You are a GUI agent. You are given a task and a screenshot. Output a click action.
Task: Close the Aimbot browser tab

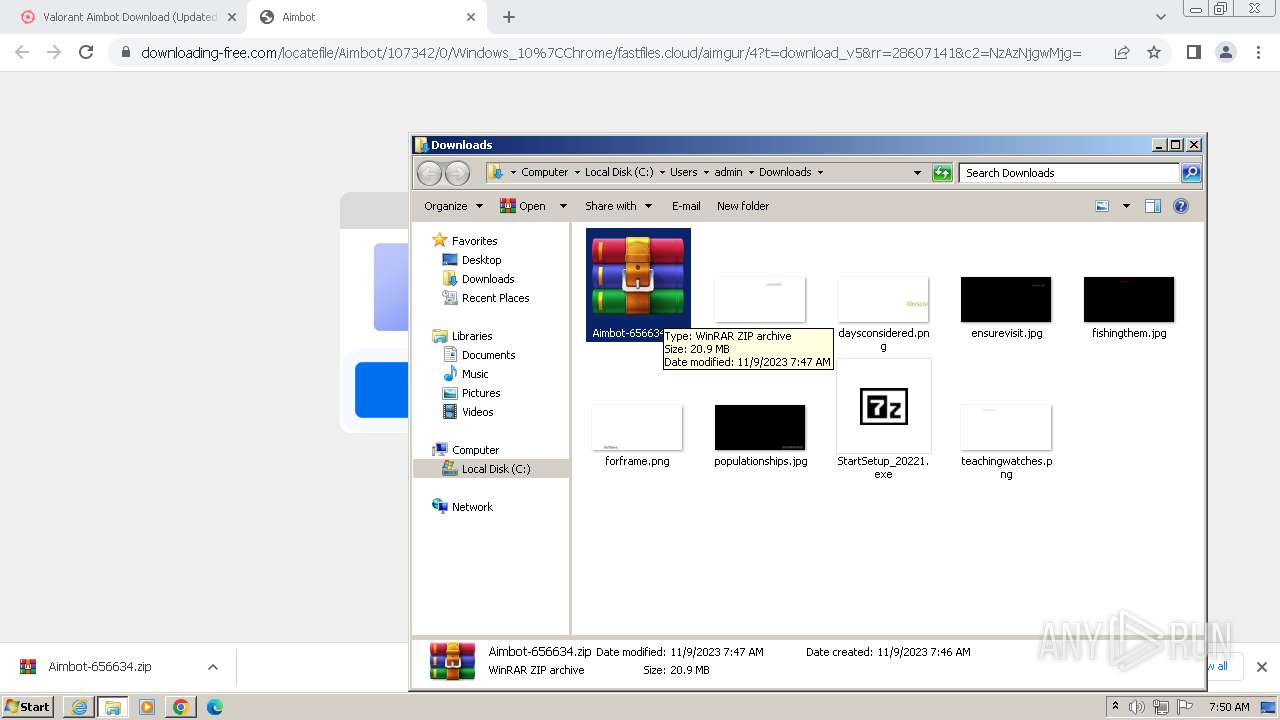pyautogui.click(x=471, y=17)
